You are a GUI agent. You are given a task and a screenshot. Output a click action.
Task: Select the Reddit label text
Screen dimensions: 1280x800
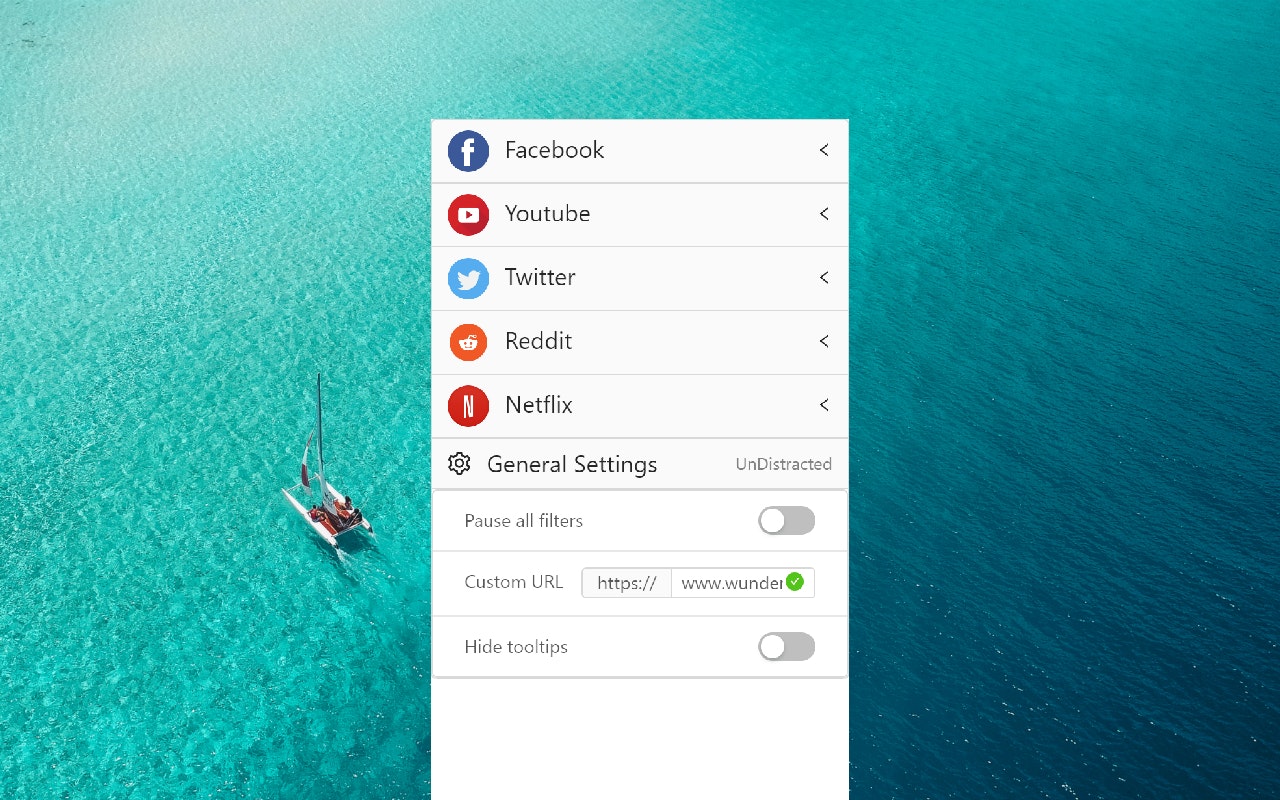[538, 342]
